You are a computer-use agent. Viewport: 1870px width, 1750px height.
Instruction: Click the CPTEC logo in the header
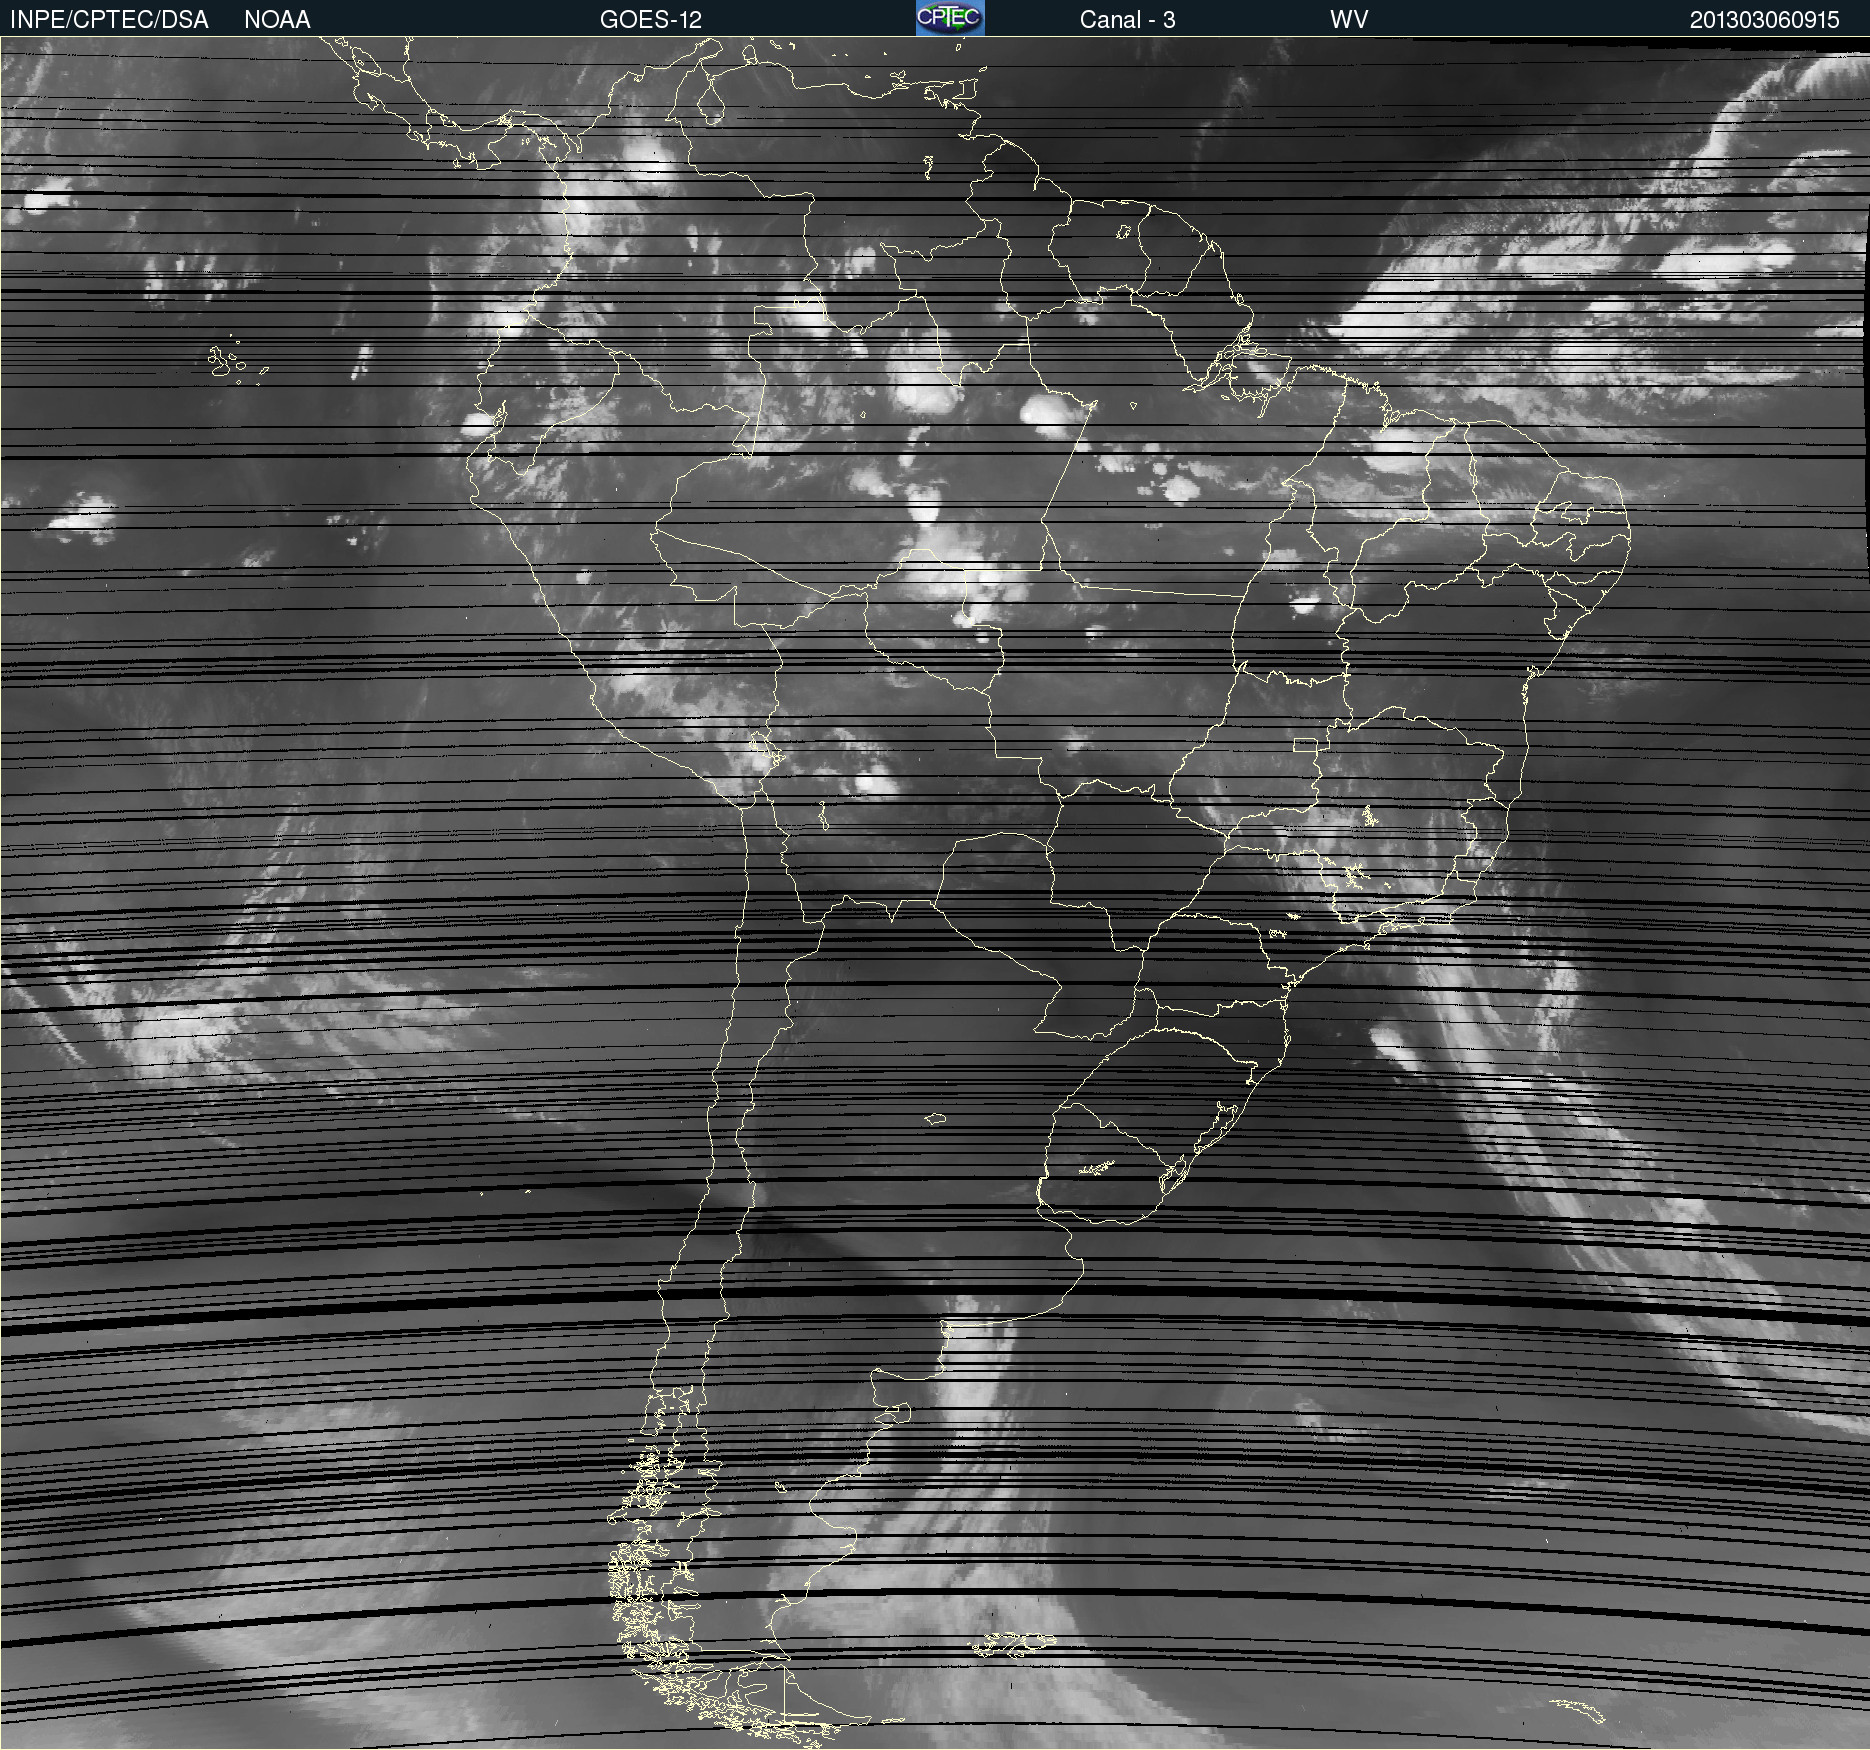[949, 18]
